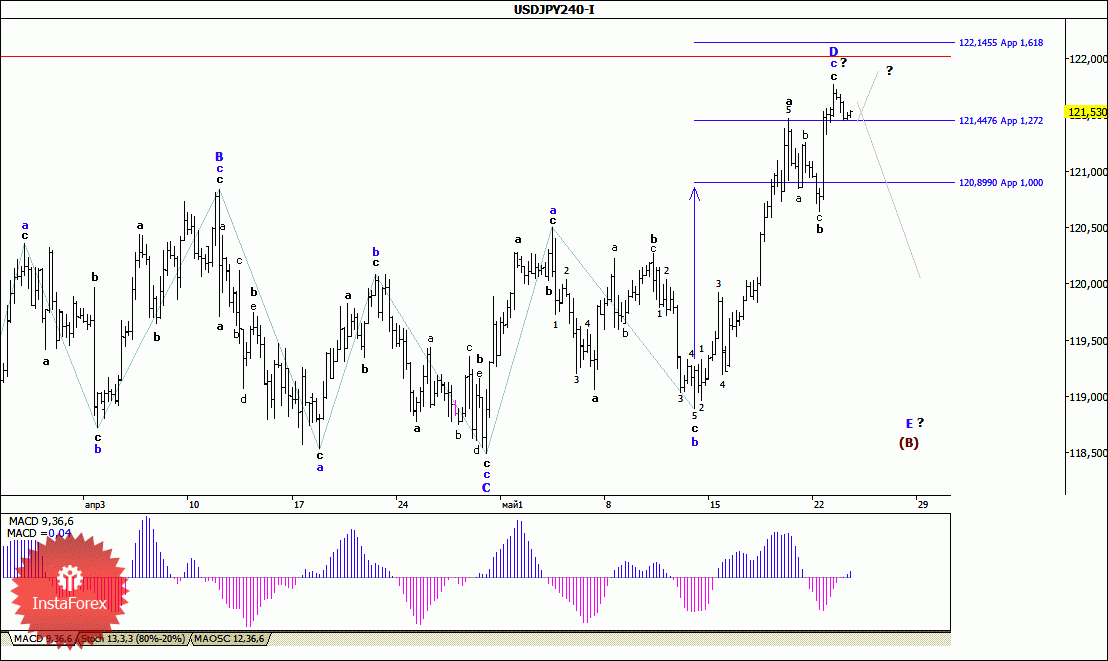This screenshot has width=1108, height=661.
Task: Click the май1 date on time axis
Action: pyautogui.click(x=512, y=505)
